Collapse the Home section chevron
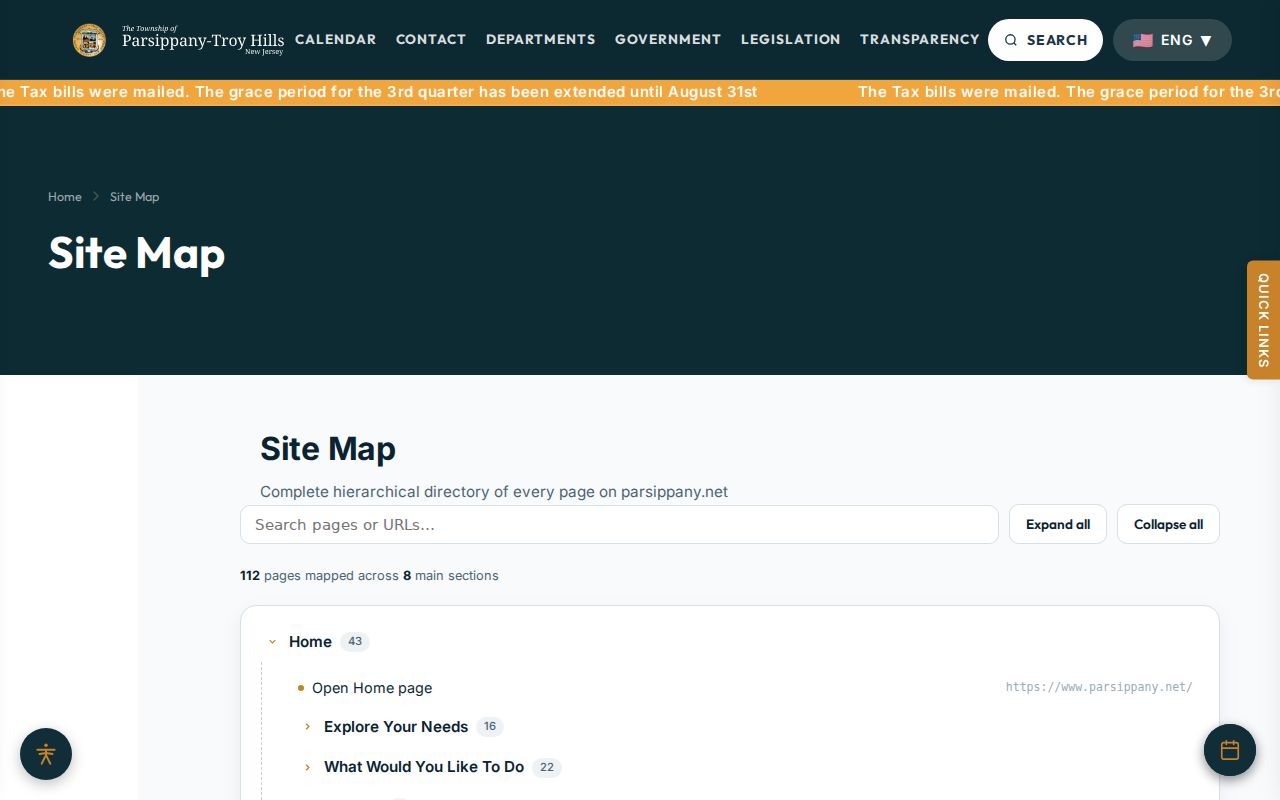 (x=272, y=642)
